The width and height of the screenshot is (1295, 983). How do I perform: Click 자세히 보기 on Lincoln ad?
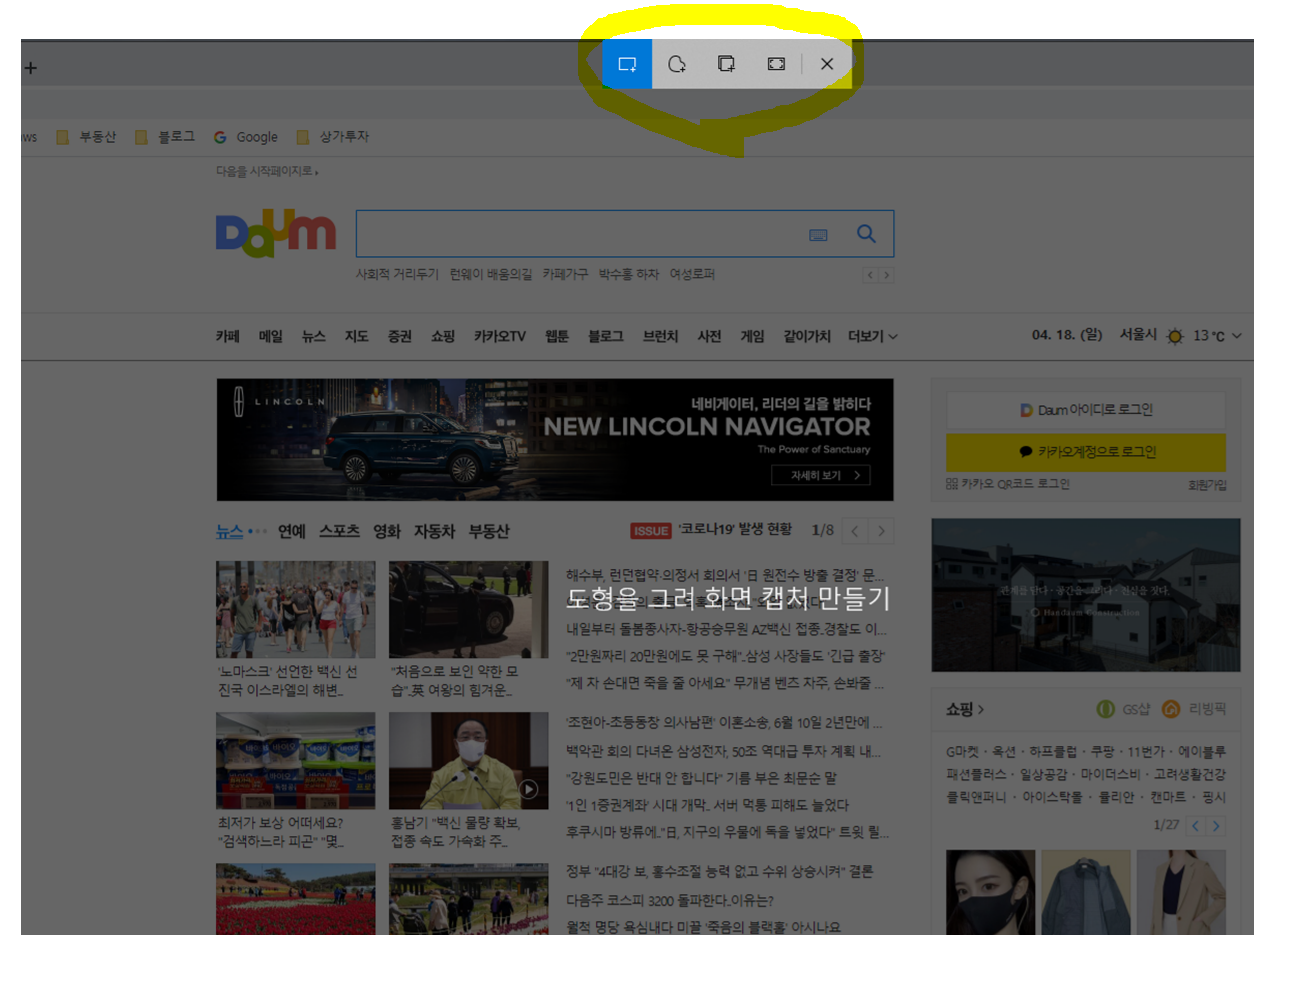821,475
